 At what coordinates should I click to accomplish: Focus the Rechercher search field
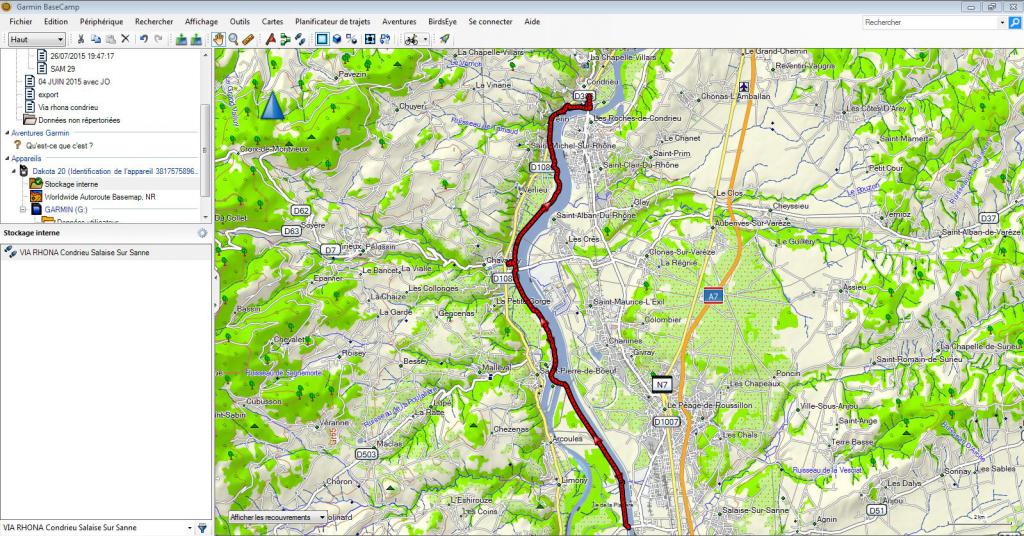coord(930,22)
